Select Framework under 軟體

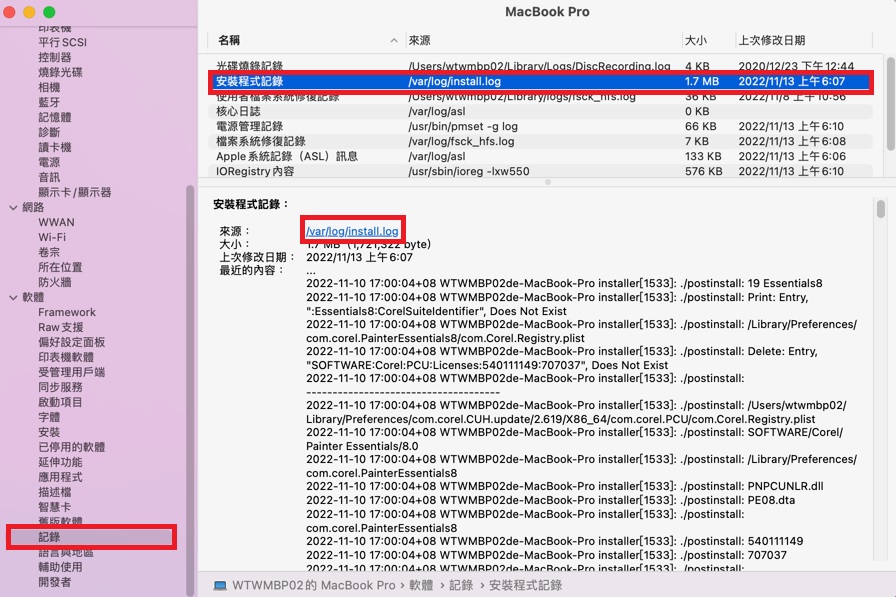coord(67,312)
